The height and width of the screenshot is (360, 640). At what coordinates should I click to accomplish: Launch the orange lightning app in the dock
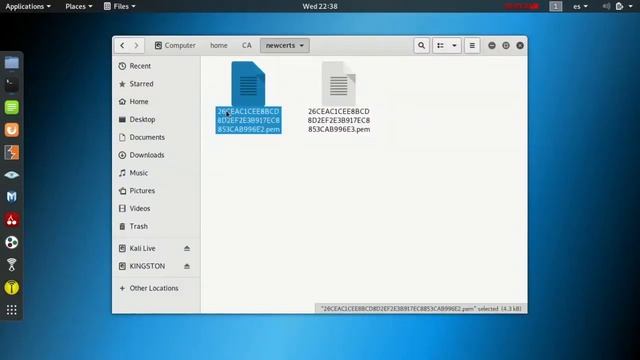[11, 152]
